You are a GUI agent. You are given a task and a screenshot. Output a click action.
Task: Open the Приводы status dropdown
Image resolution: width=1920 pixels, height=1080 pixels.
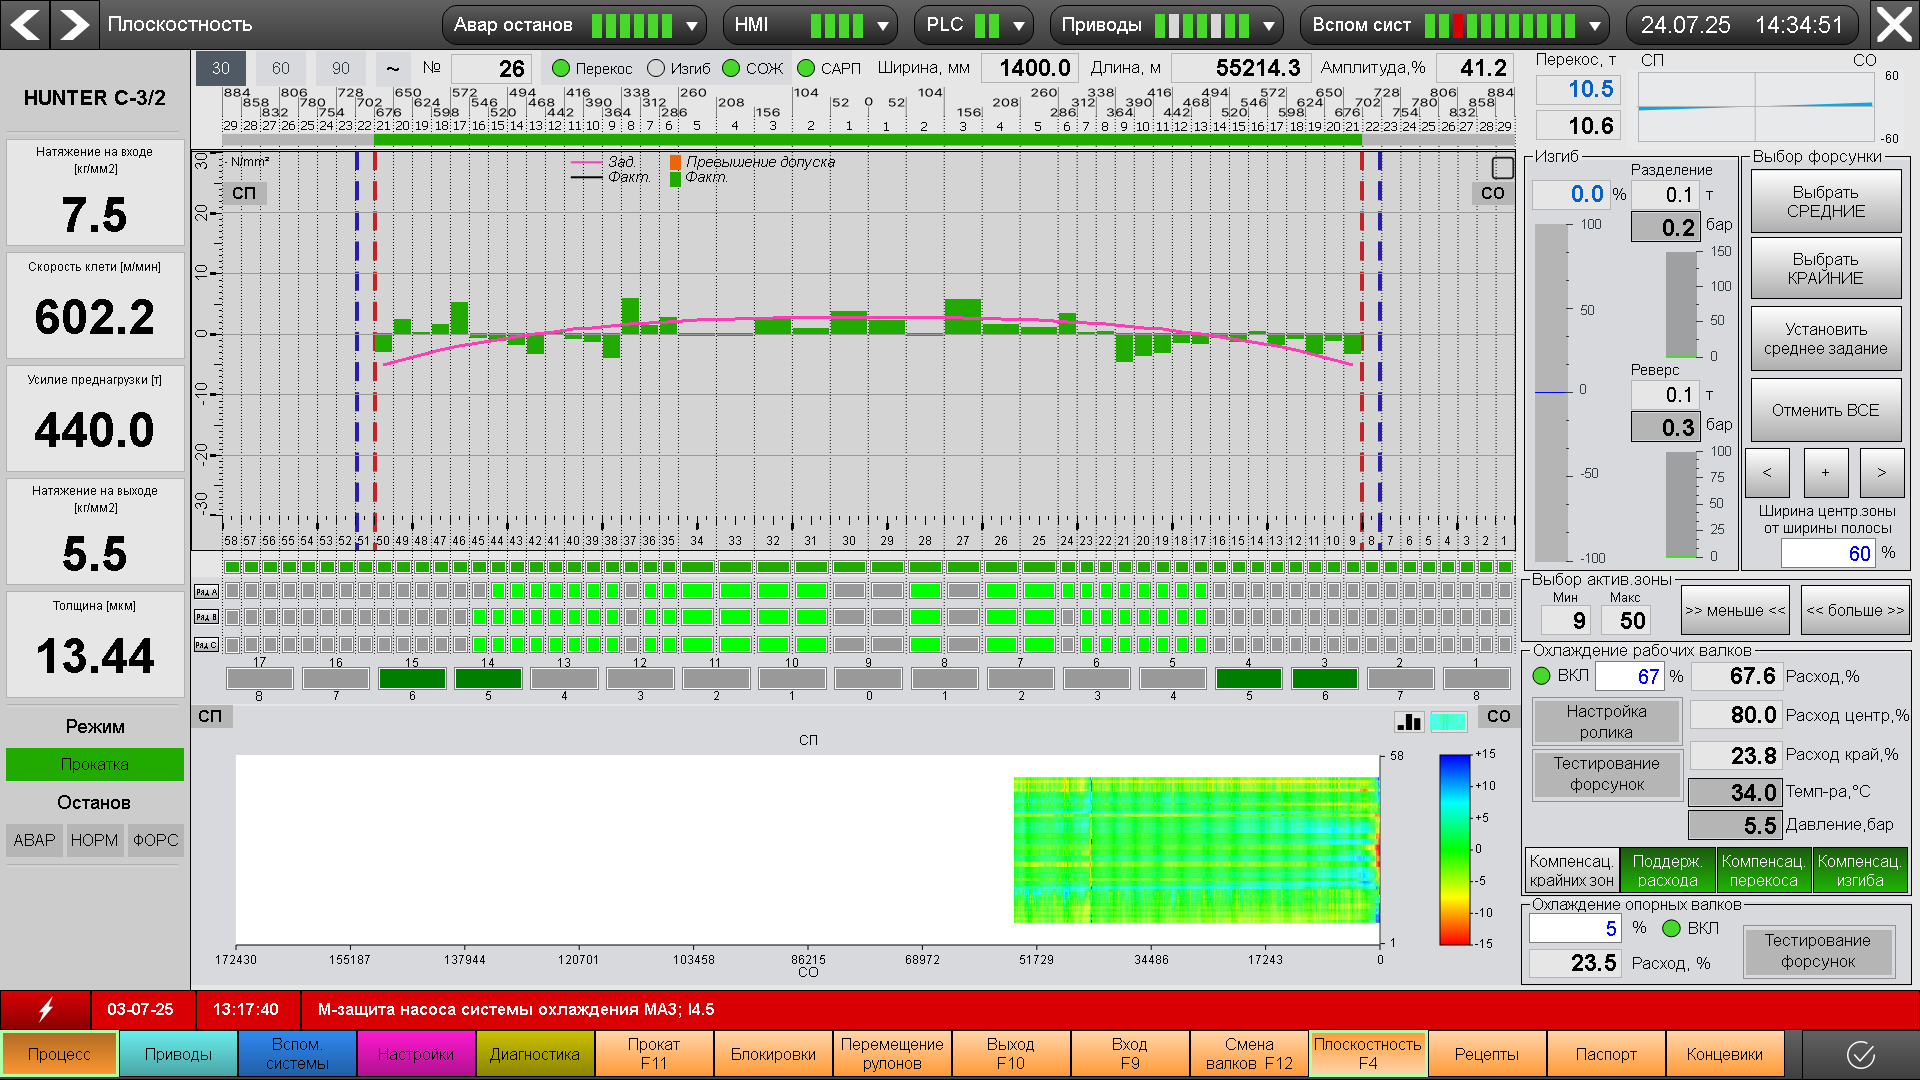pyautogui.click(x=1268, y=25)
